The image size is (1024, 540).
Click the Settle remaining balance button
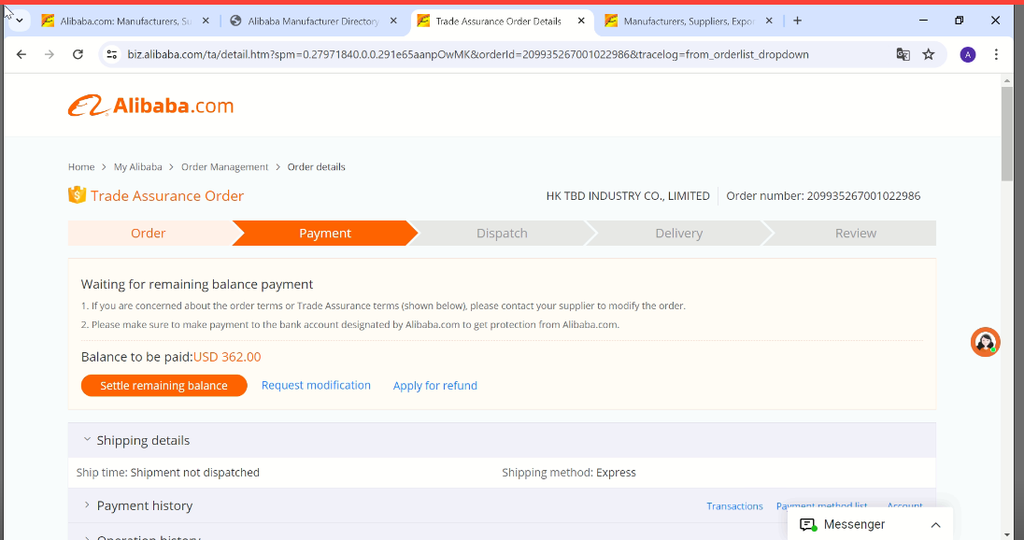[x=164, y=386]
